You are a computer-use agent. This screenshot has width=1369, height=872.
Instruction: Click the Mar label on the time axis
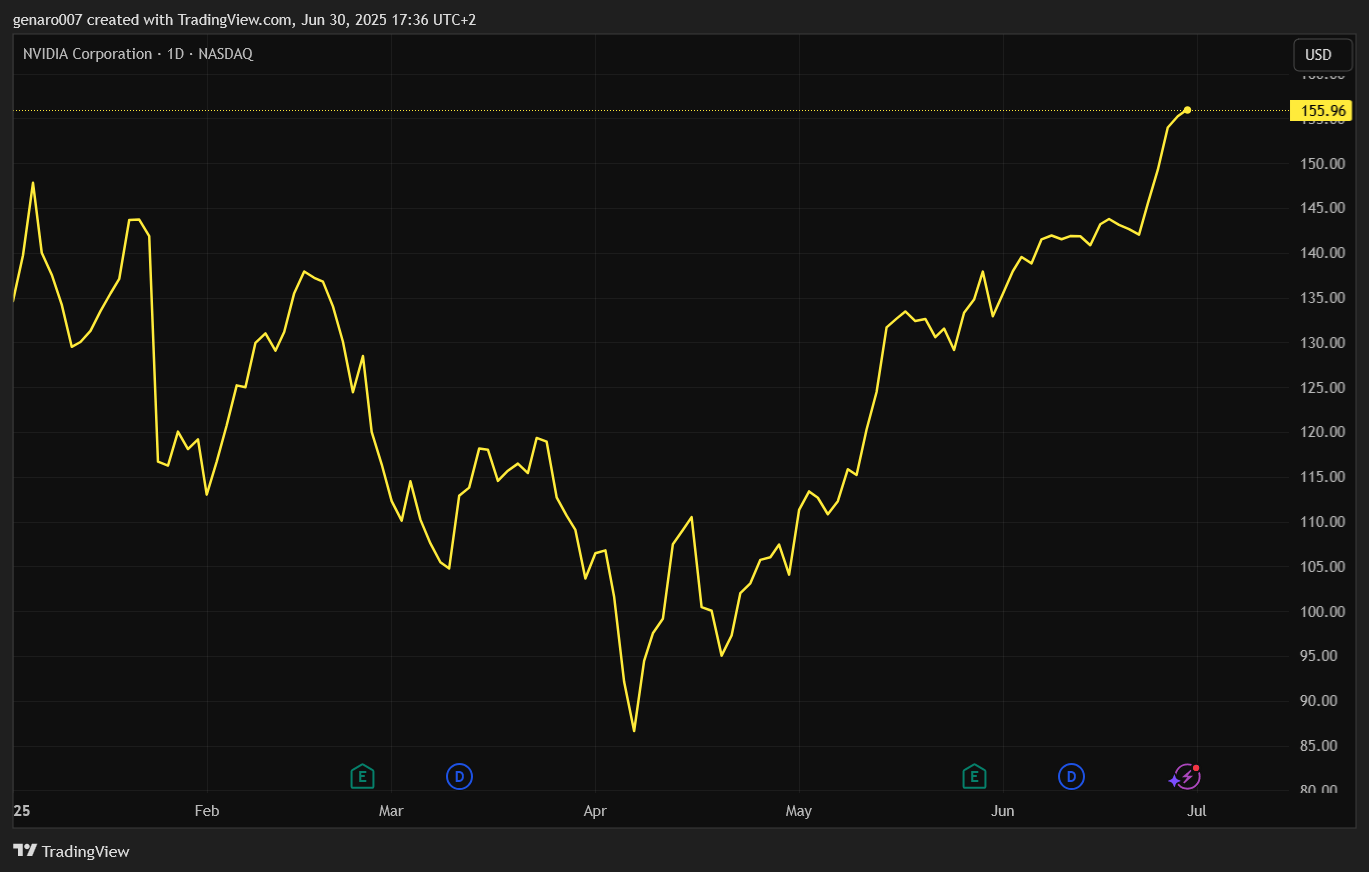pos(391,811)
